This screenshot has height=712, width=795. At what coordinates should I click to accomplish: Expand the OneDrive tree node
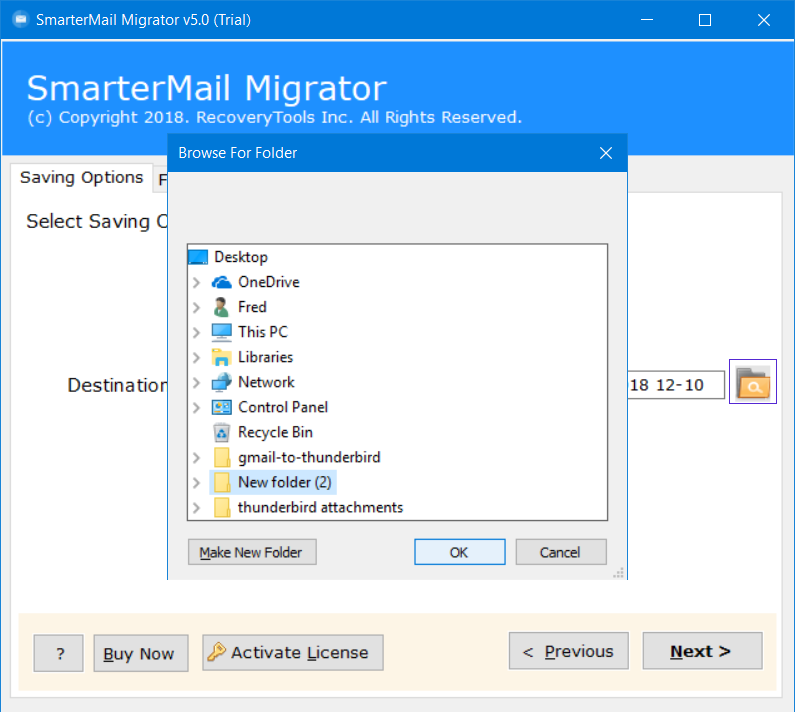click(197, 282)
